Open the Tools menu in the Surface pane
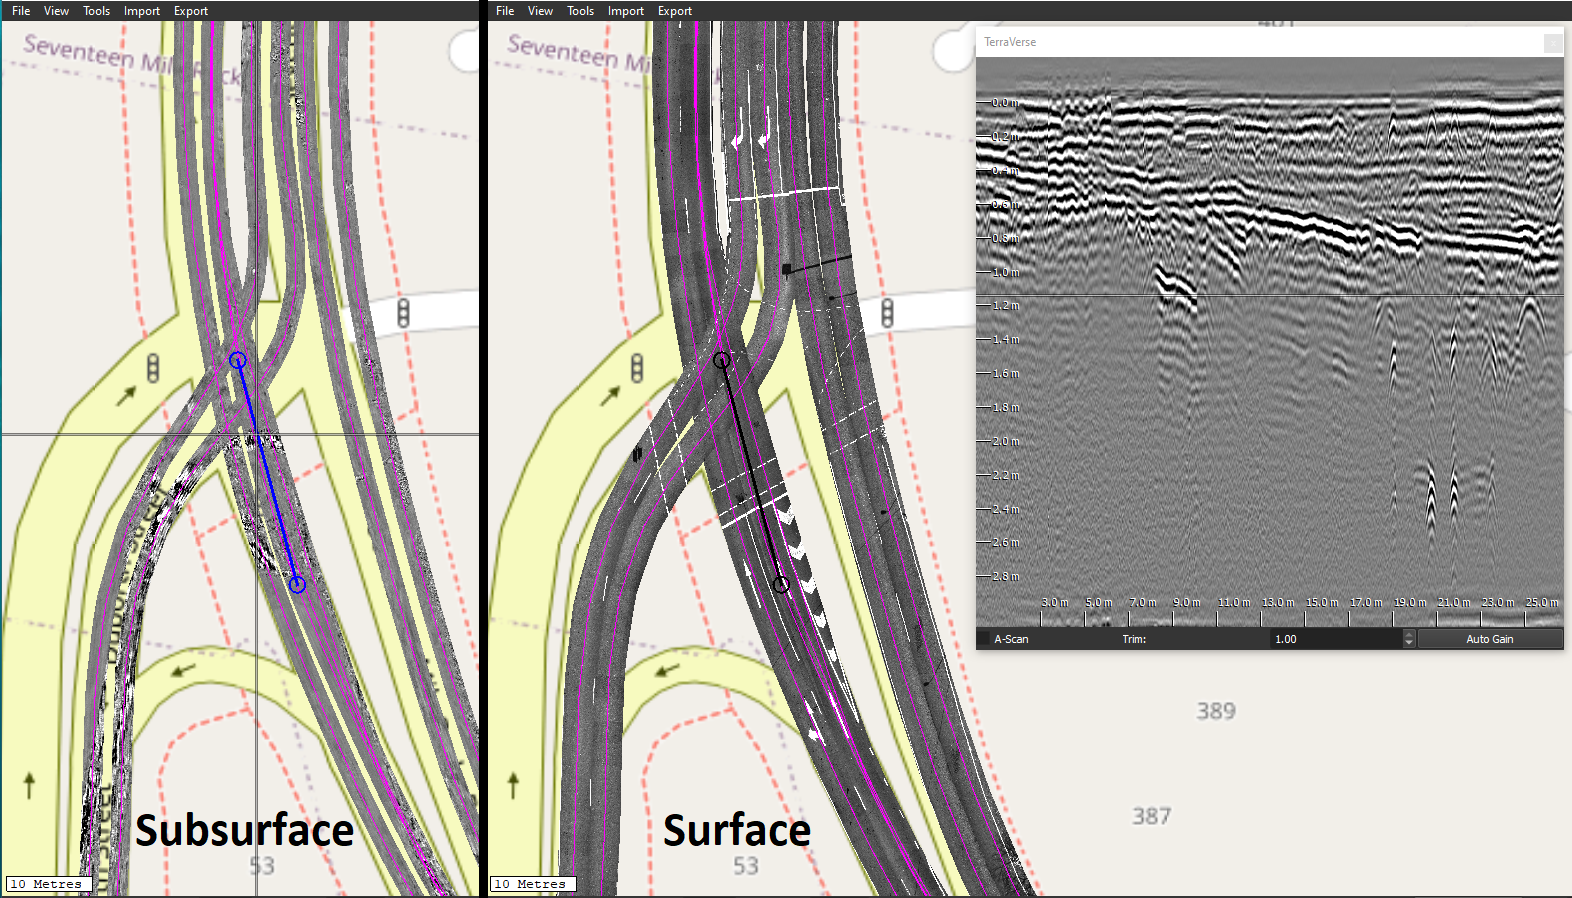 [x=580, y=11]
